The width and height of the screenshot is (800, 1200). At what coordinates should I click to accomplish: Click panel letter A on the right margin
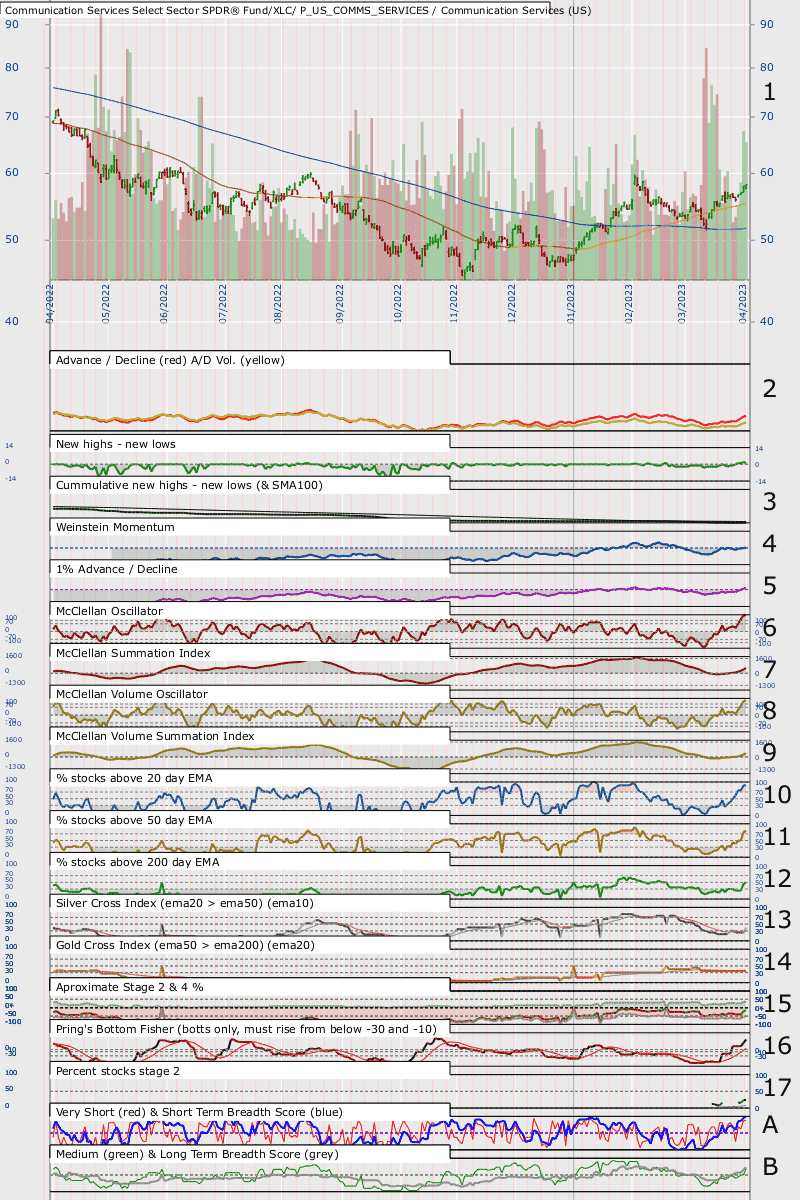pos(770,1125)
